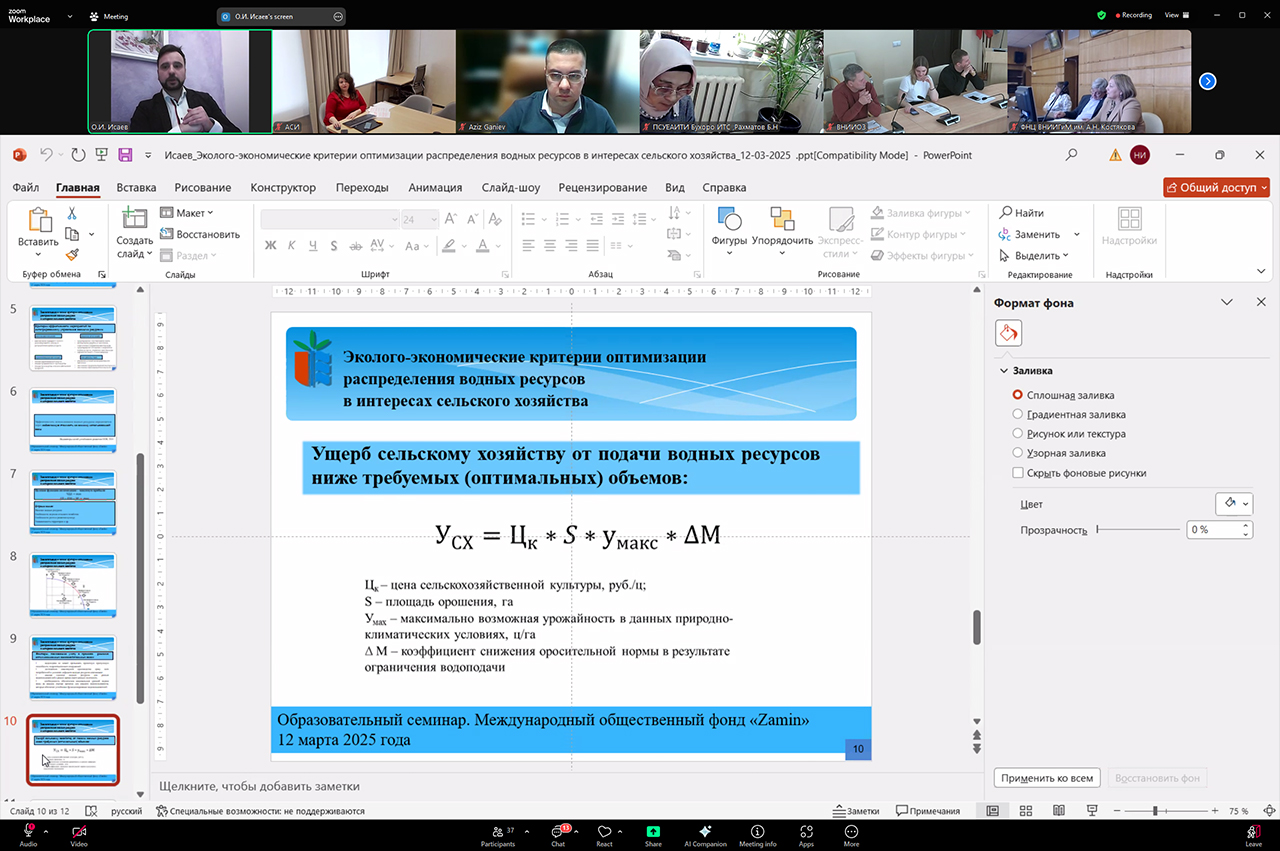Click the save diskette icon
The image size is (1280, 851).
click(x=126, y=155)
